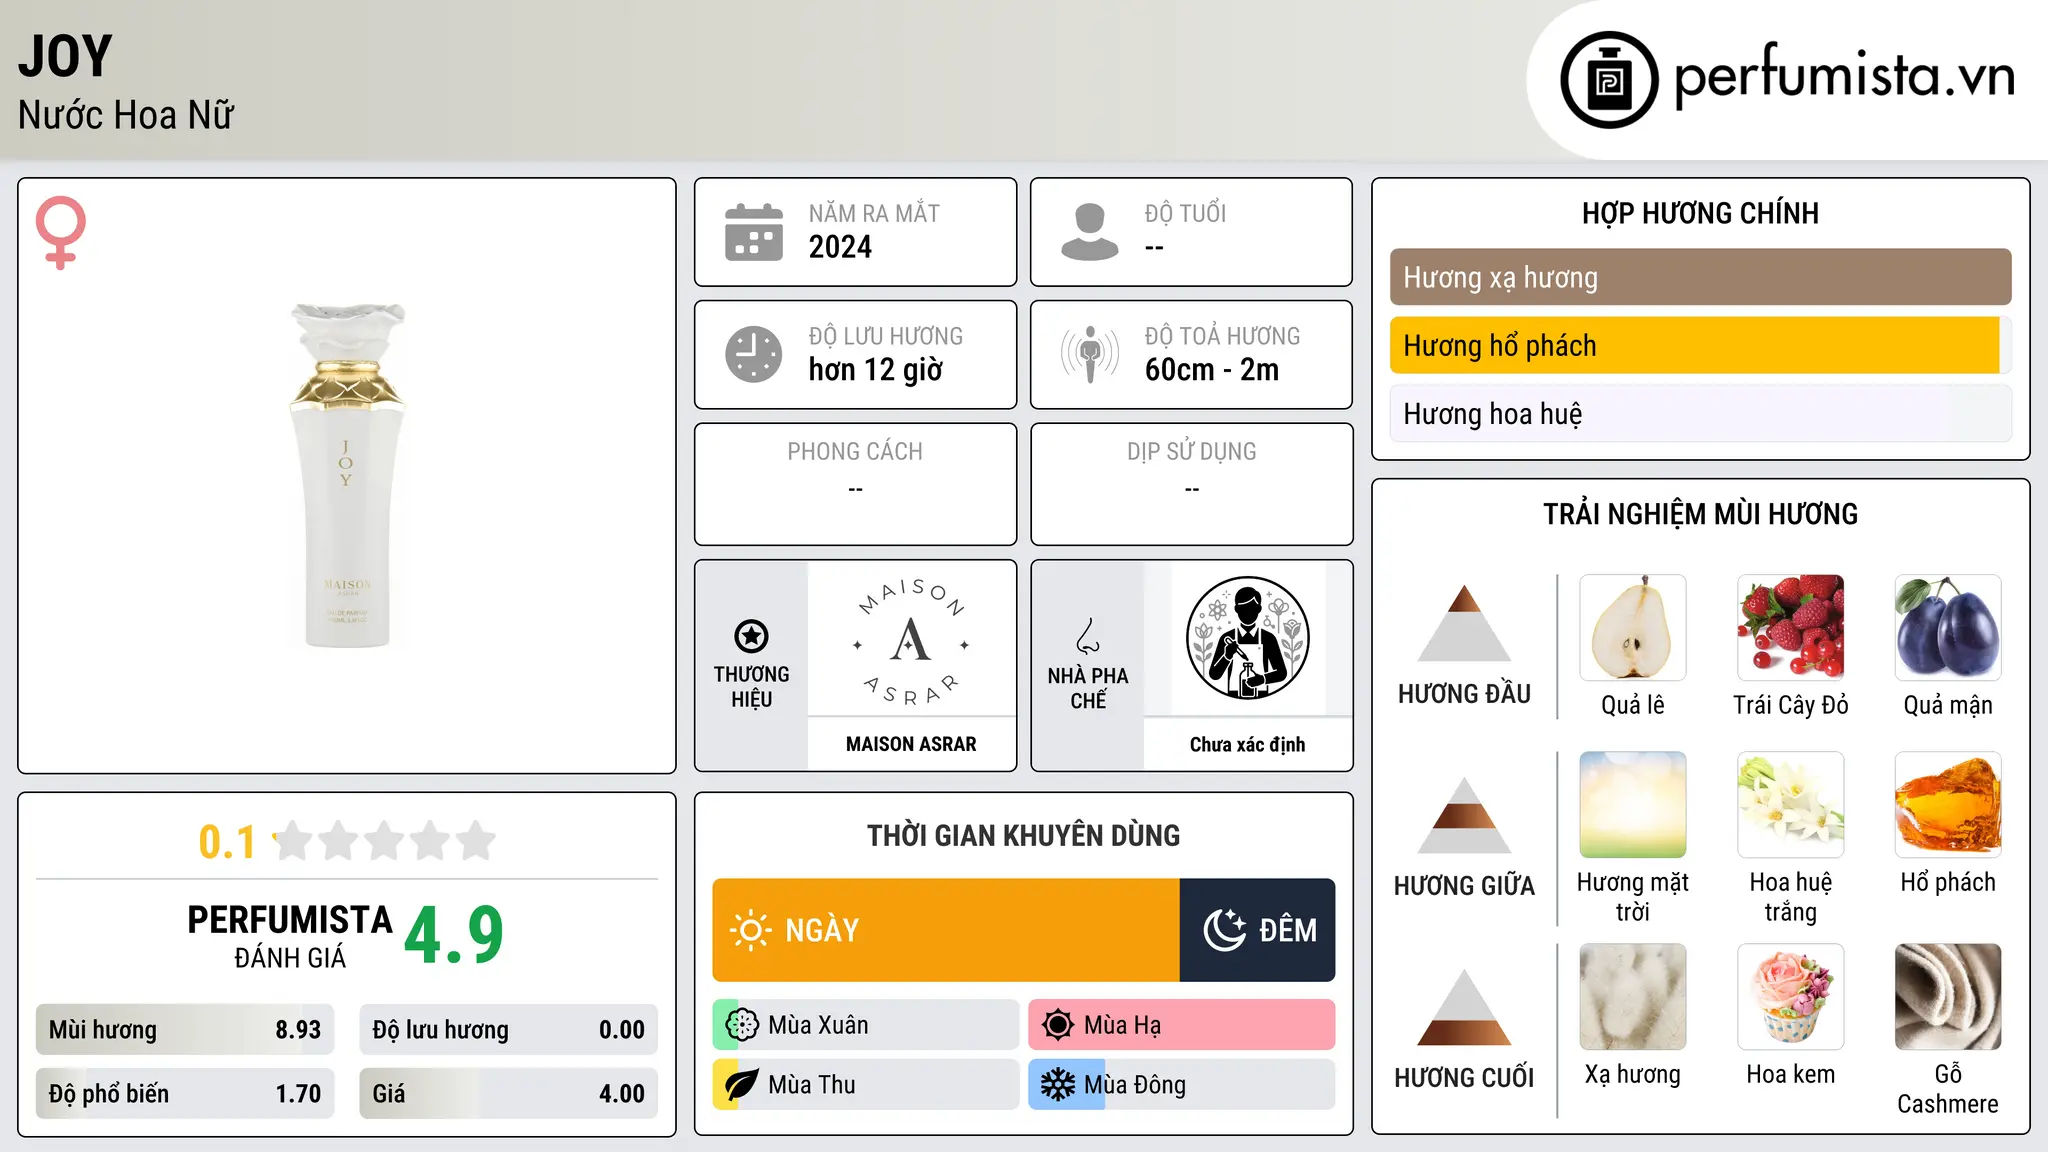Click the Mùa Hạ season bar
Image resolution: width=2048 pixels, height=1152 pixels.
[x=1182, y=1025]
